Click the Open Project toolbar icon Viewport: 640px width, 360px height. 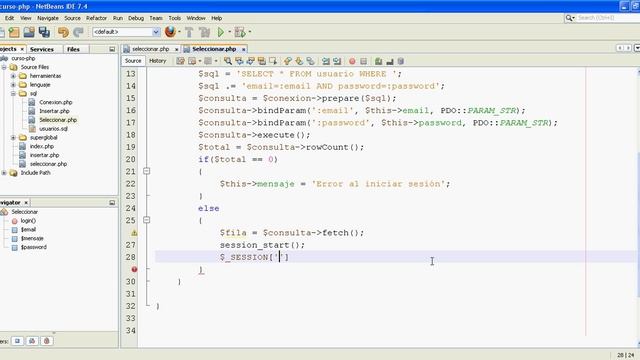tap(29, 32)
